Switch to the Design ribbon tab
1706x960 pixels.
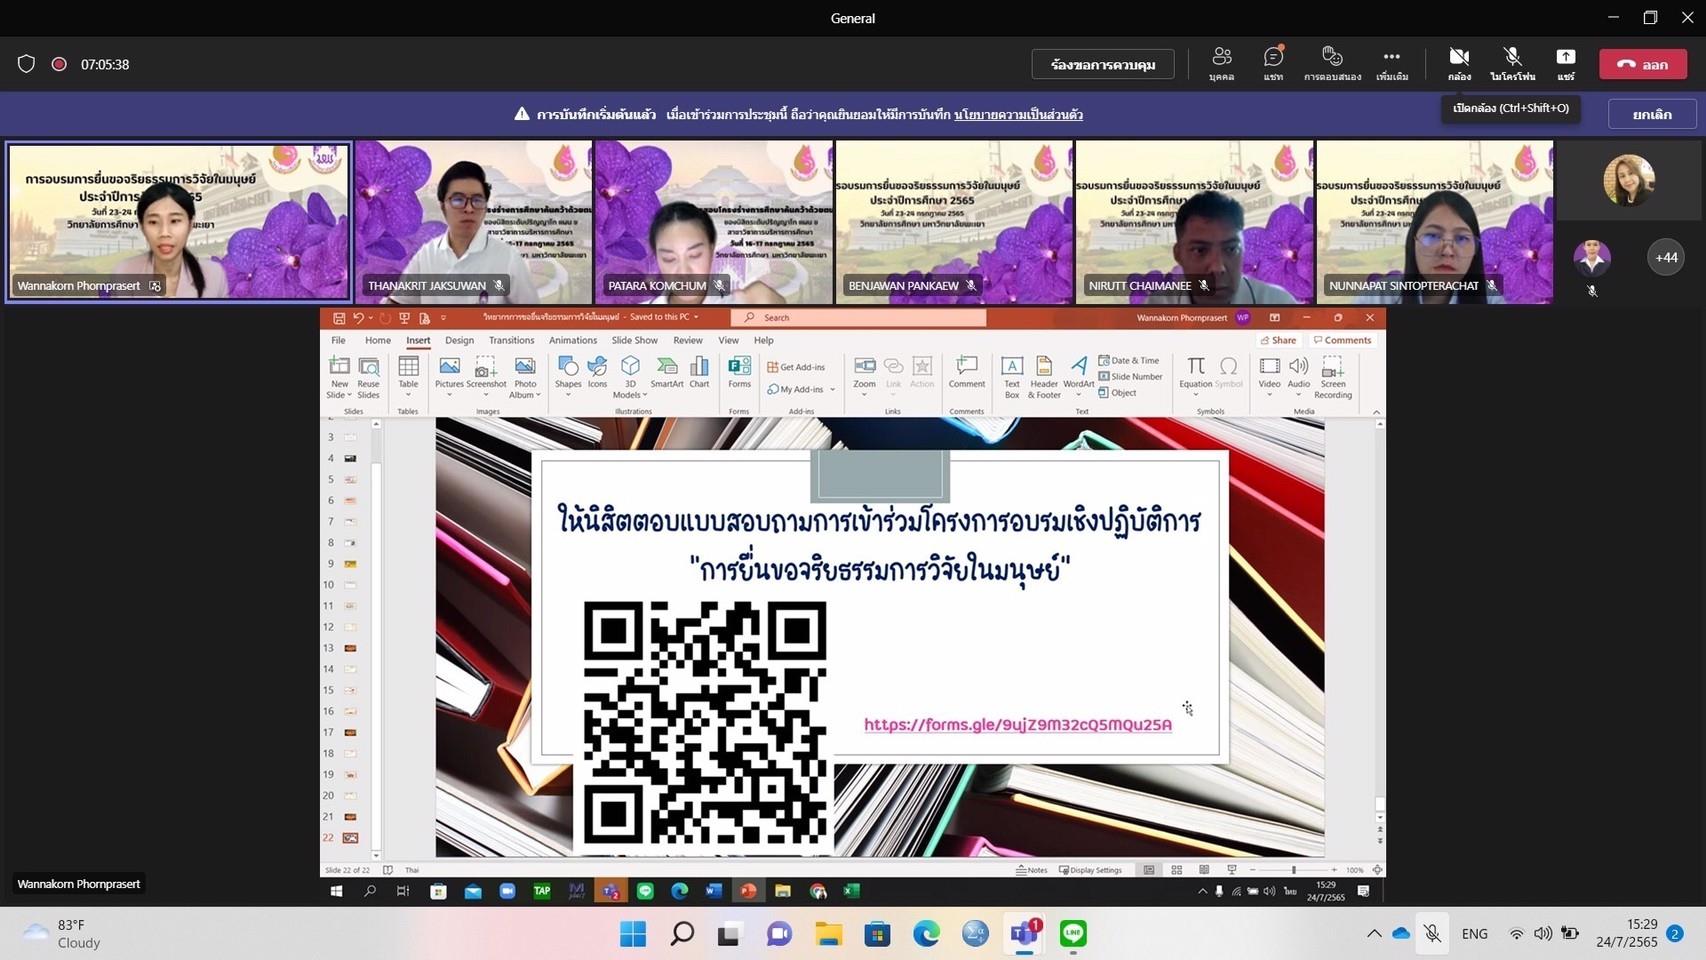click(x=459, y=340)
